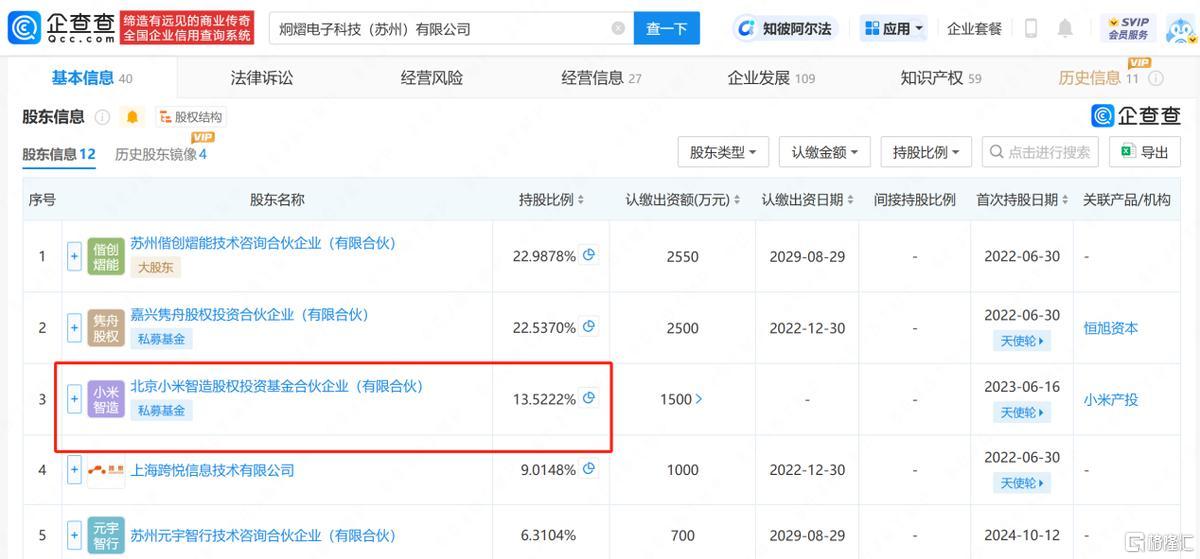The height and width of the screenshot is (559, 1200).
Task: Switch to 基本信息 tab
Action: (91, 78)
